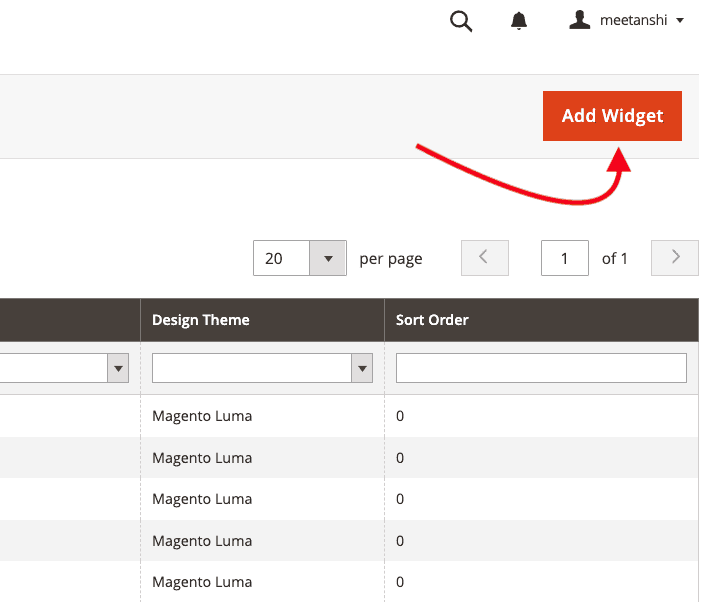Click the sort order '0' in the second row
This screenshot has width=707, height=602.
[x=400, y=458]
